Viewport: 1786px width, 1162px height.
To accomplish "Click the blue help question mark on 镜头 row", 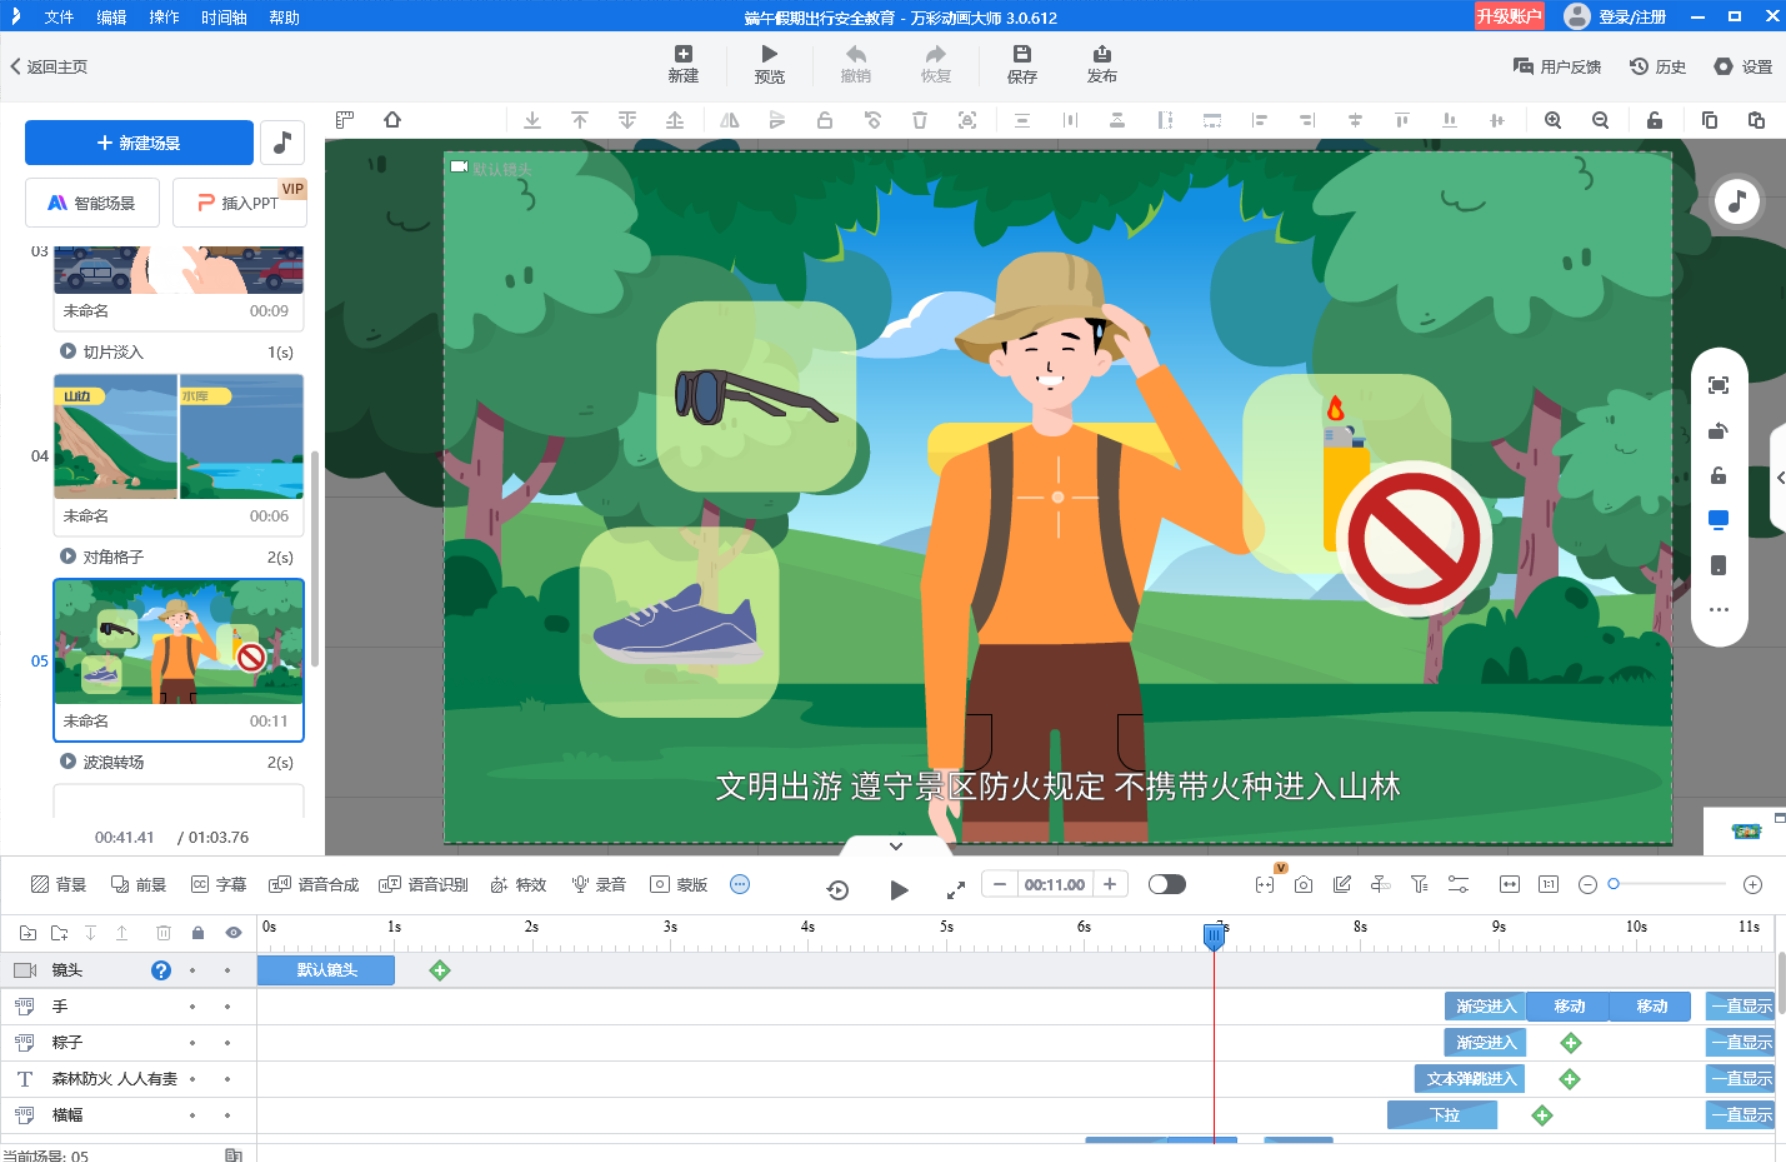I will click(x=161, y=970).
